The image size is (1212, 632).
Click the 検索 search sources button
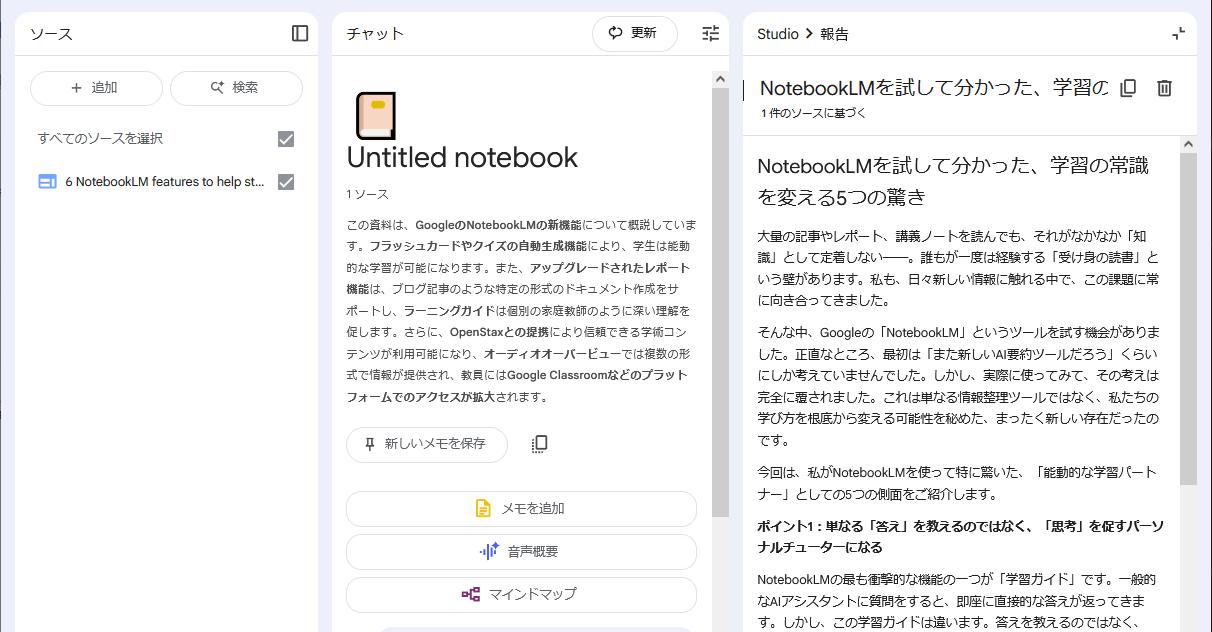(236, 88)
